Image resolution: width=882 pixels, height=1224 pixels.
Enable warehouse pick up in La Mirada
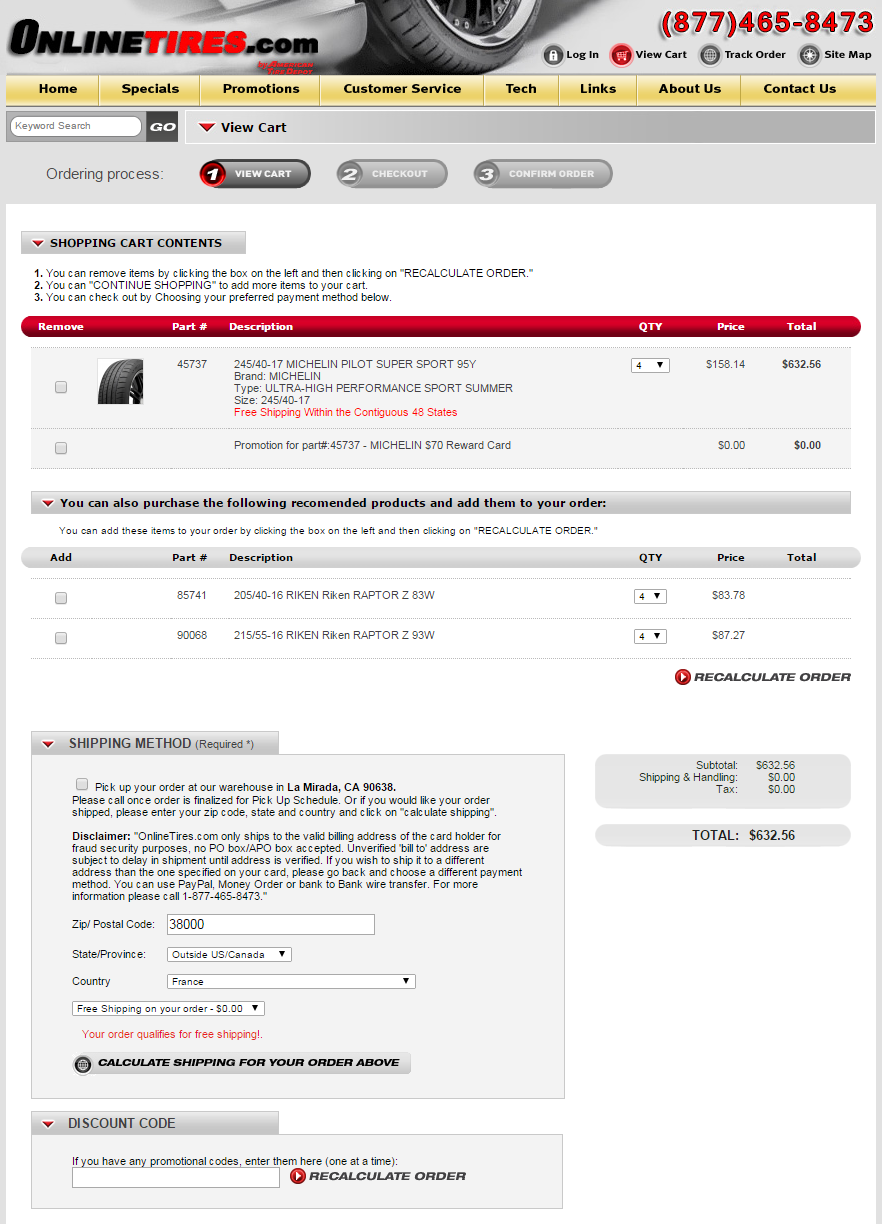click(82, 784)
